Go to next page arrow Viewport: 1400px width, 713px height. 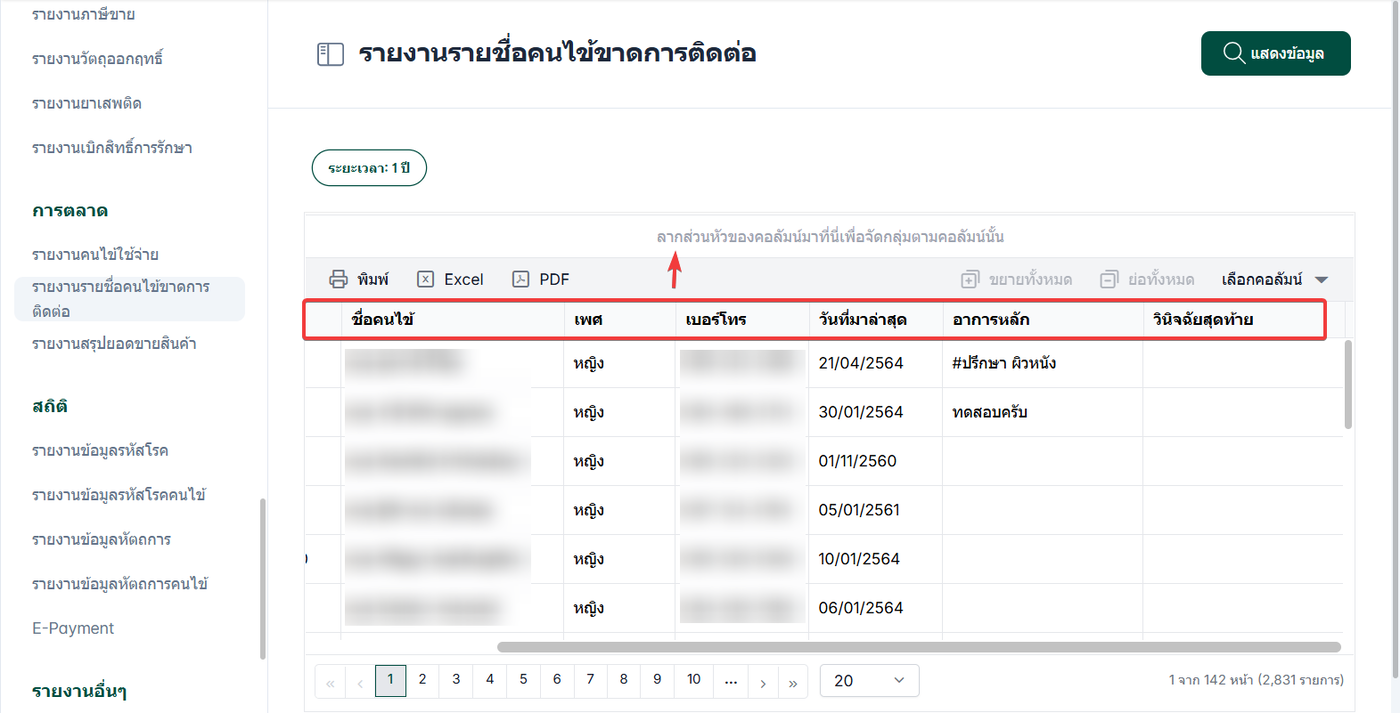(763, 682)
